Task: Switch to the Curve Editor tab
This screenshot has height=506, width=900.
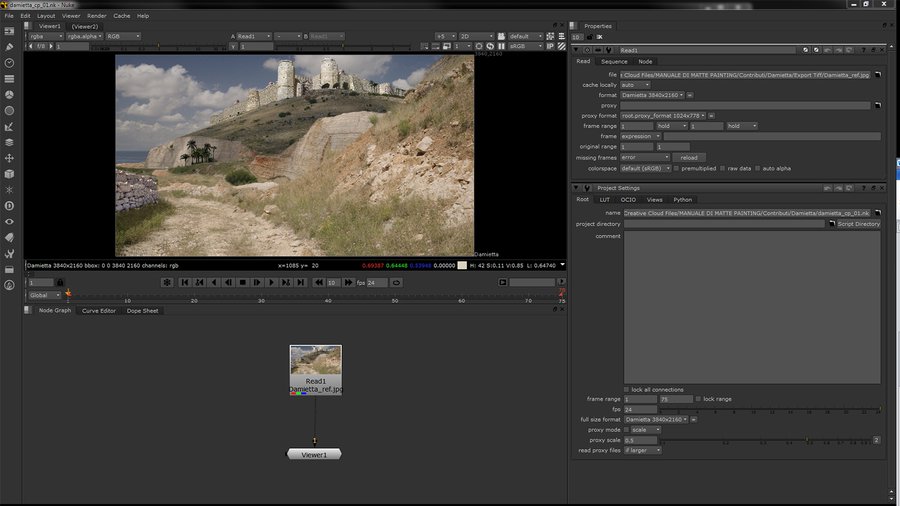Action: point(99,311)
